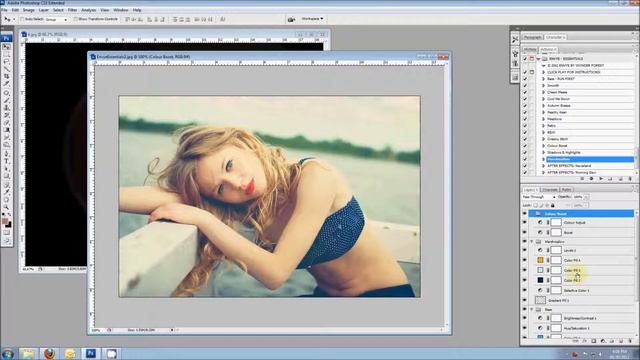
Task: Expand the Colour Boost action
Action: 543,146
